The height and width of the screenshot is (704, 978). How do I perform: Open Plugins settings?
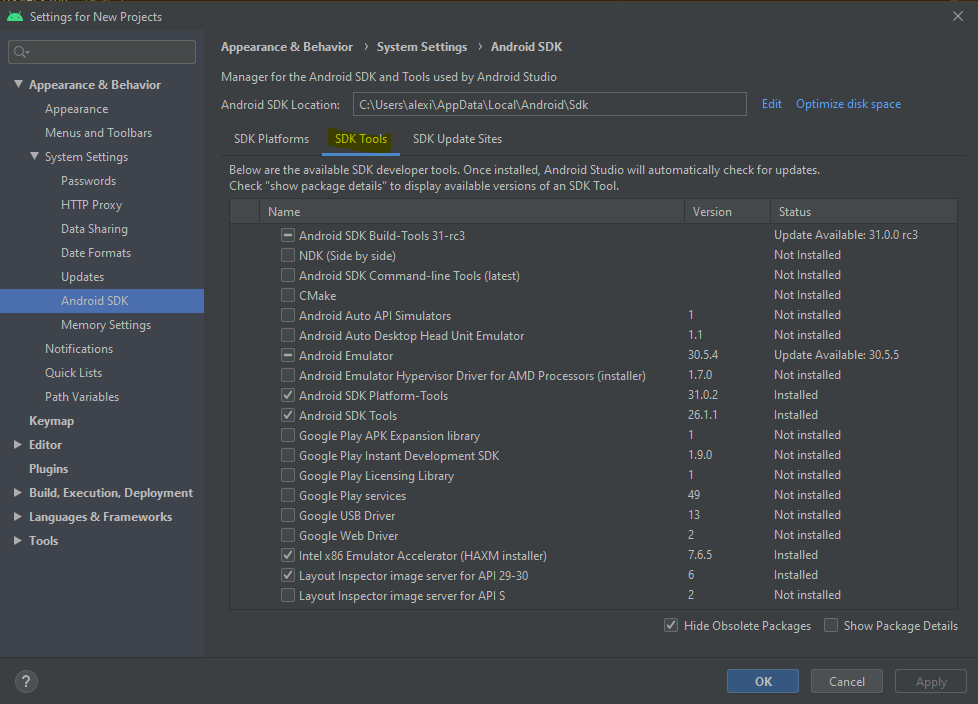49,469
